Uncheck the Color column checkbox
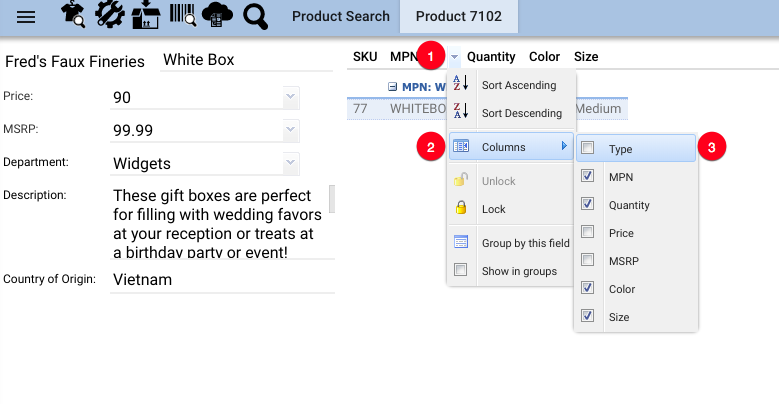 coord(587,288)
